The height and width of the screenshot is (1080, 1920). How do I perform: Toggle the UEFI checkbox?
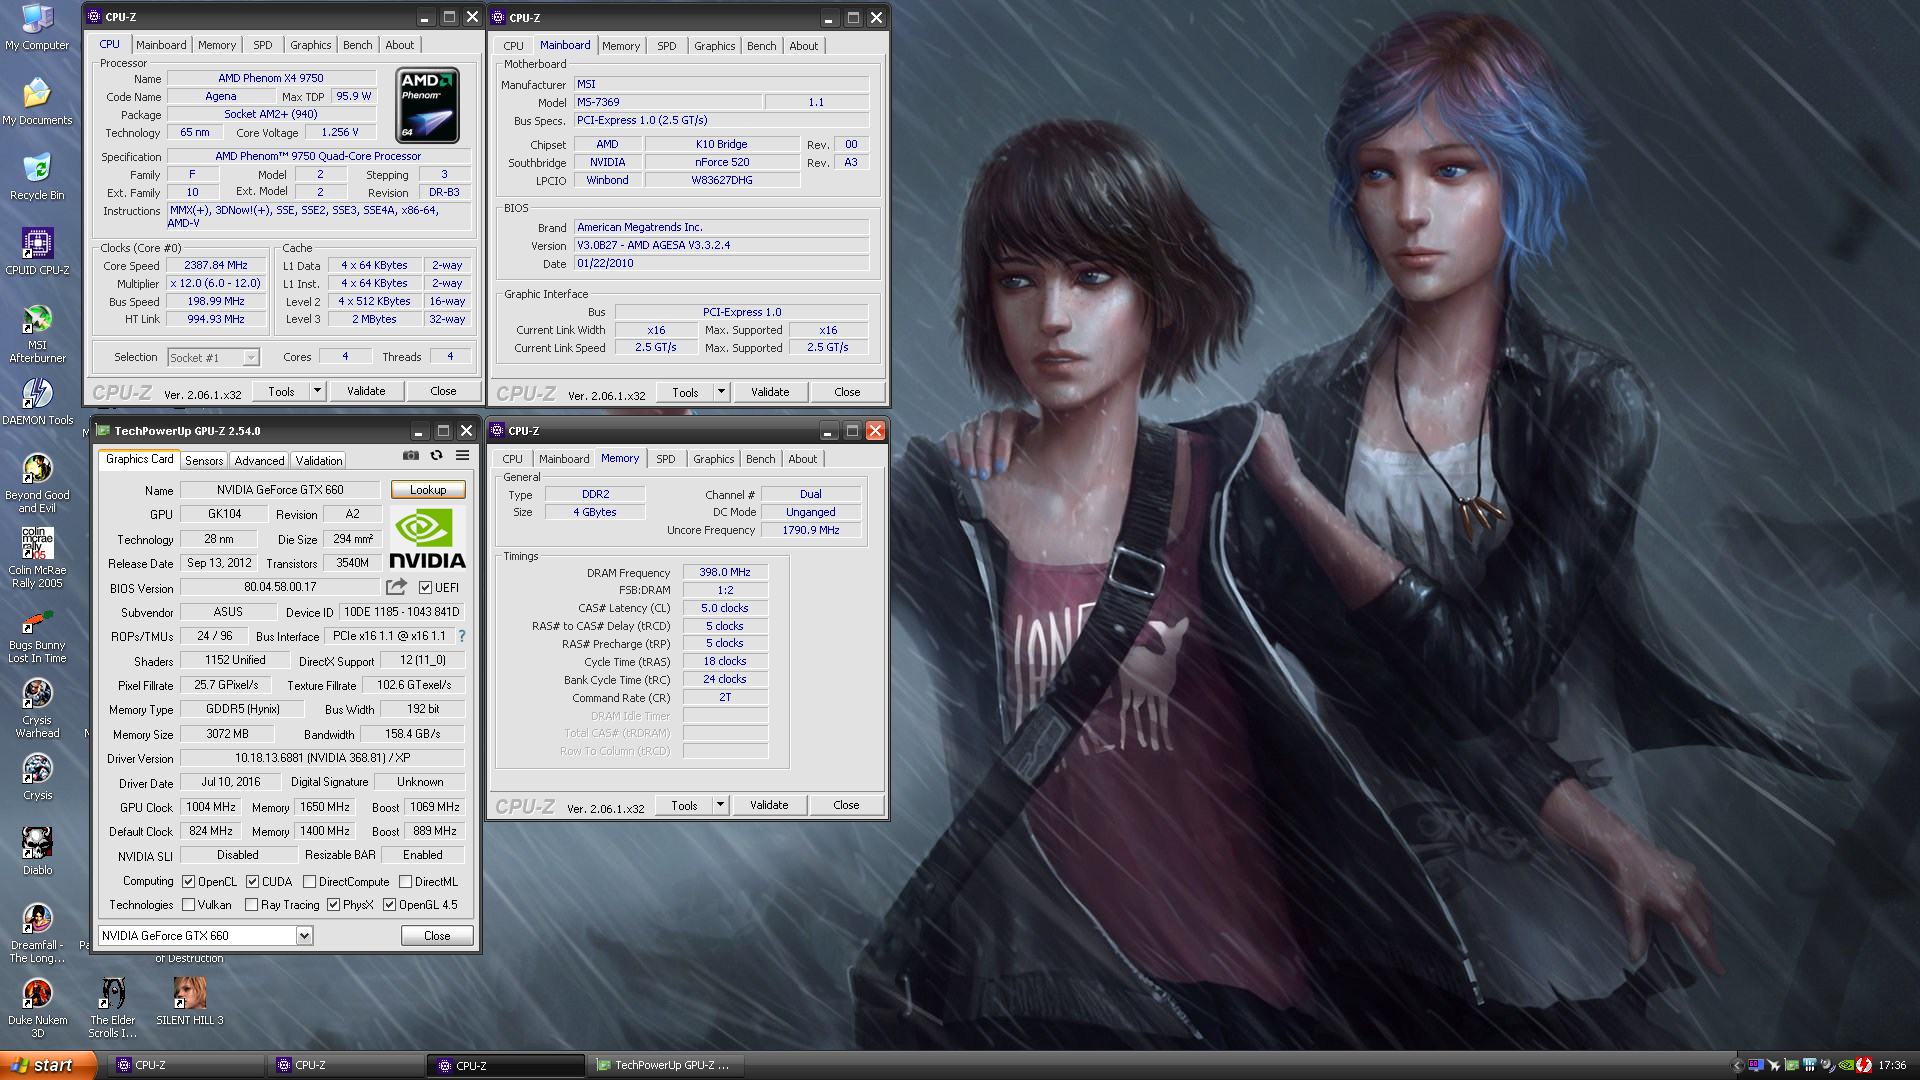(x=425, y=588)
